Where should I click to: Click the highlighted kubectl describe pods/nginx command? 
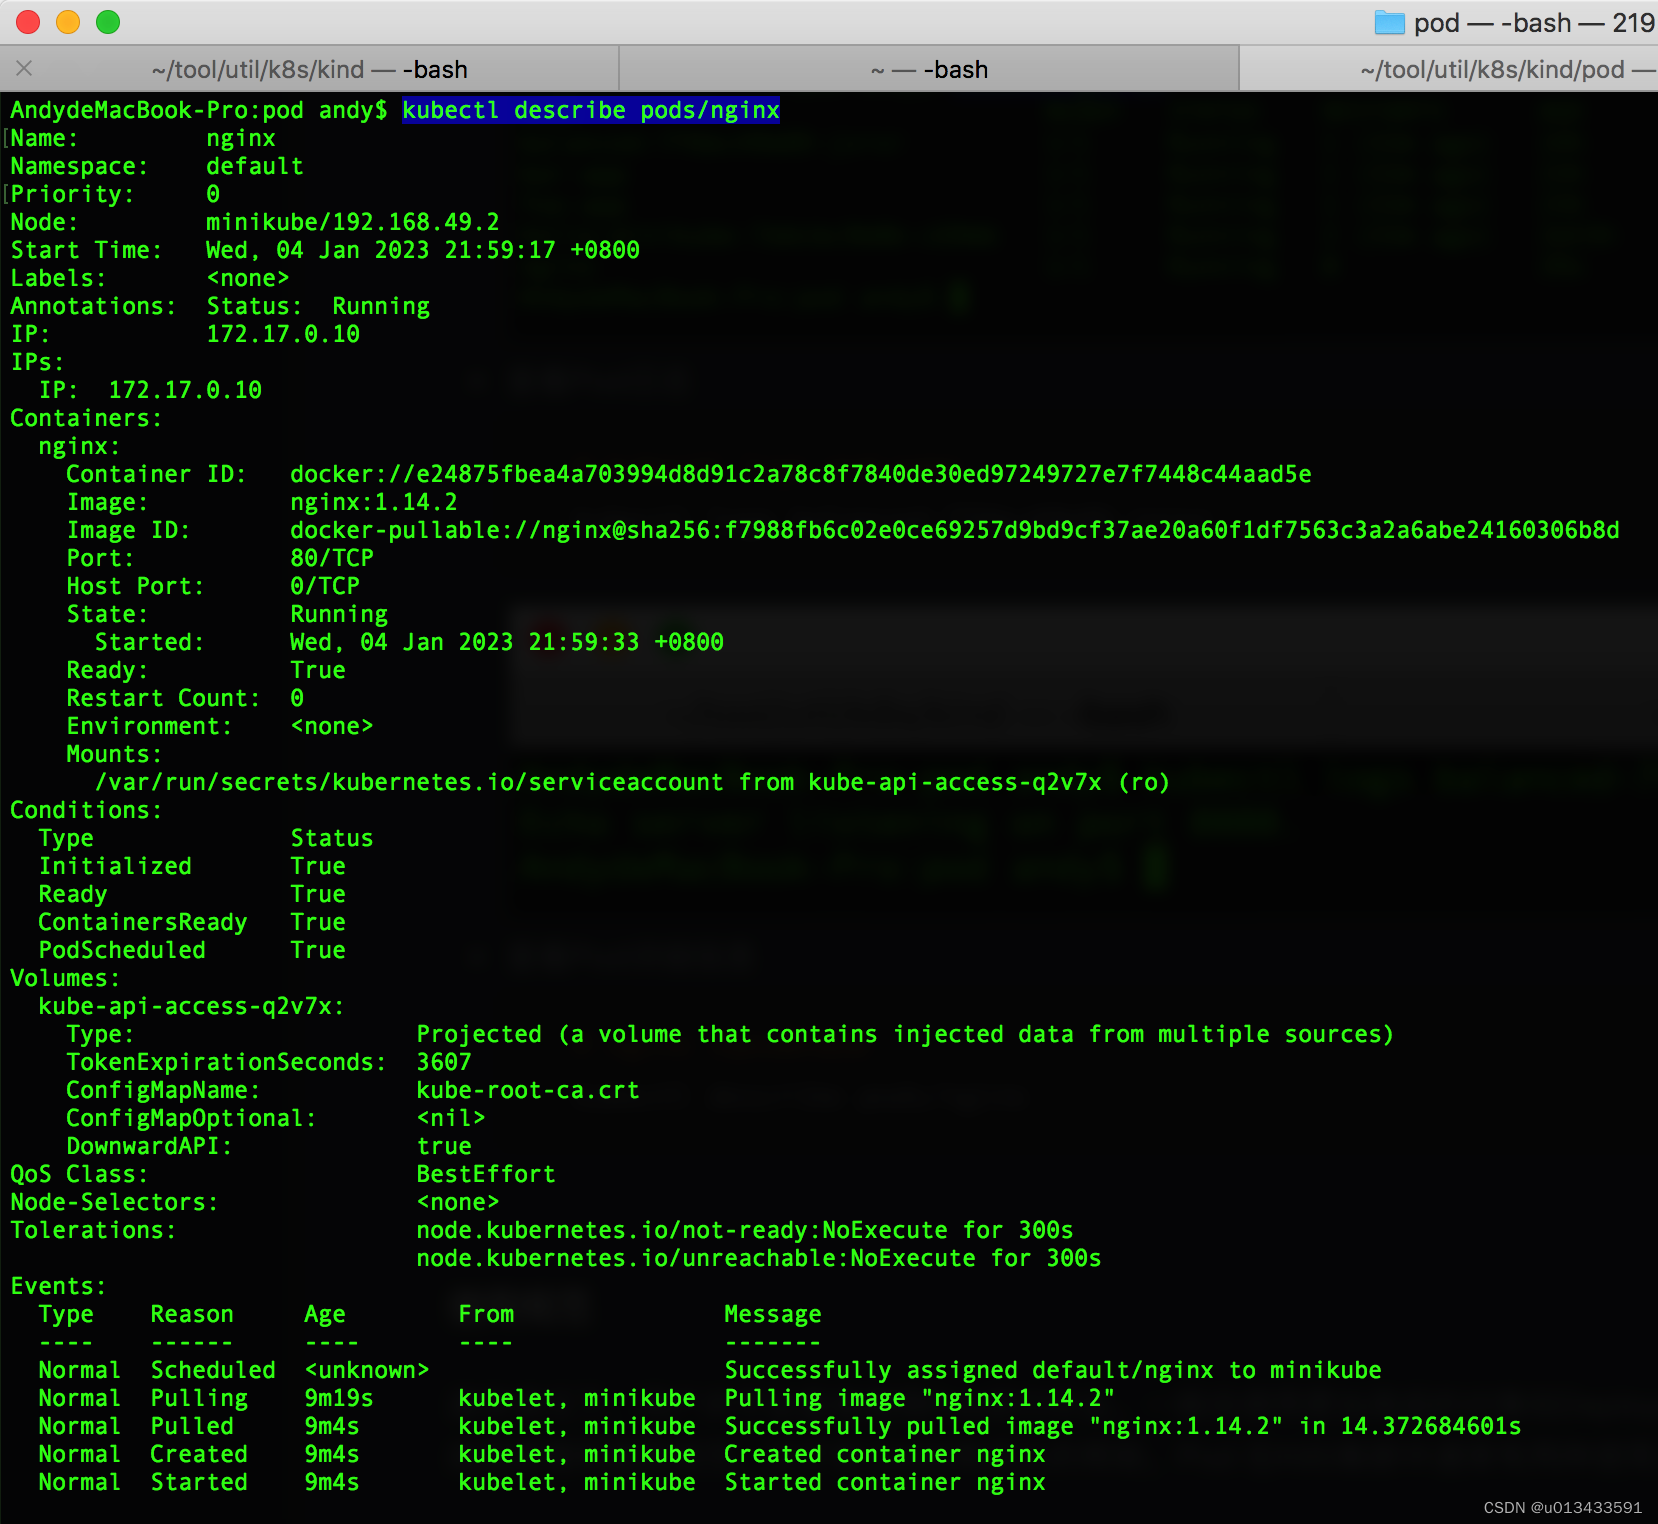[591, 110]
